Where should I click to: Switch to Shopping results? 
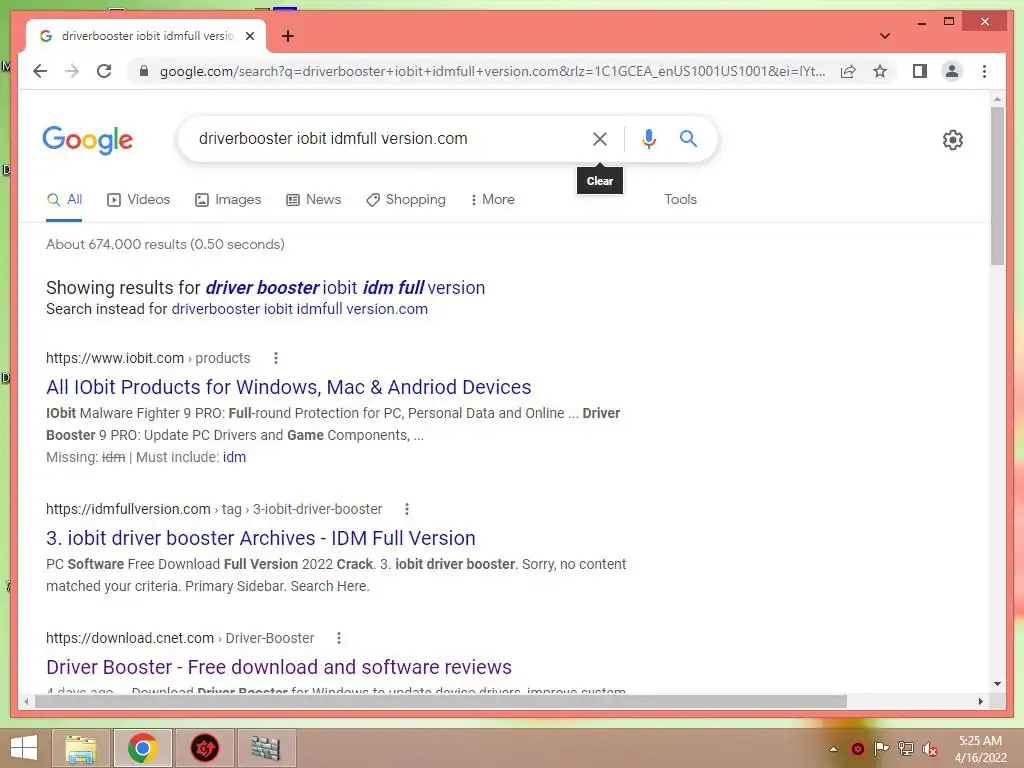pos(406,200)
